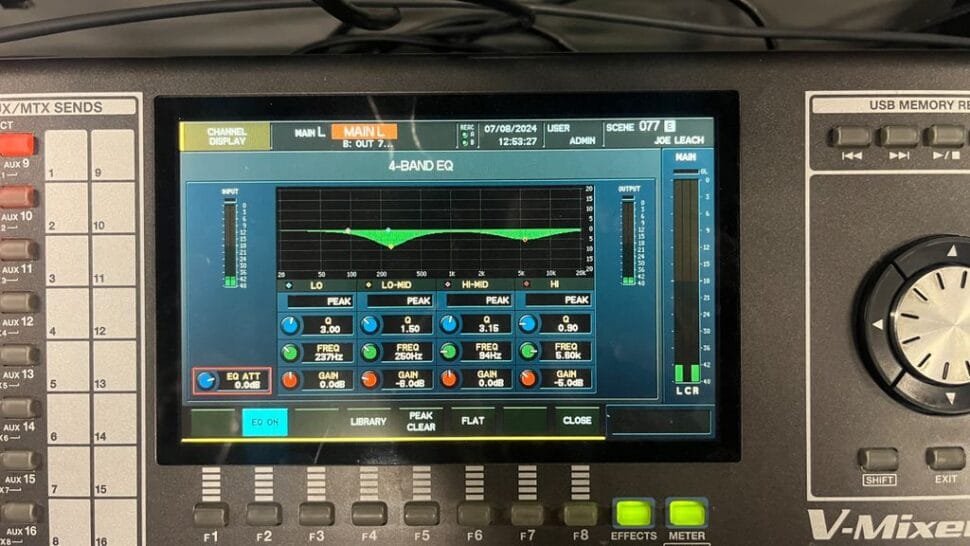Select the HI band GAIN knob
Image resolution: width=970 pixels, height=546 pixels.
coord(527,379)
